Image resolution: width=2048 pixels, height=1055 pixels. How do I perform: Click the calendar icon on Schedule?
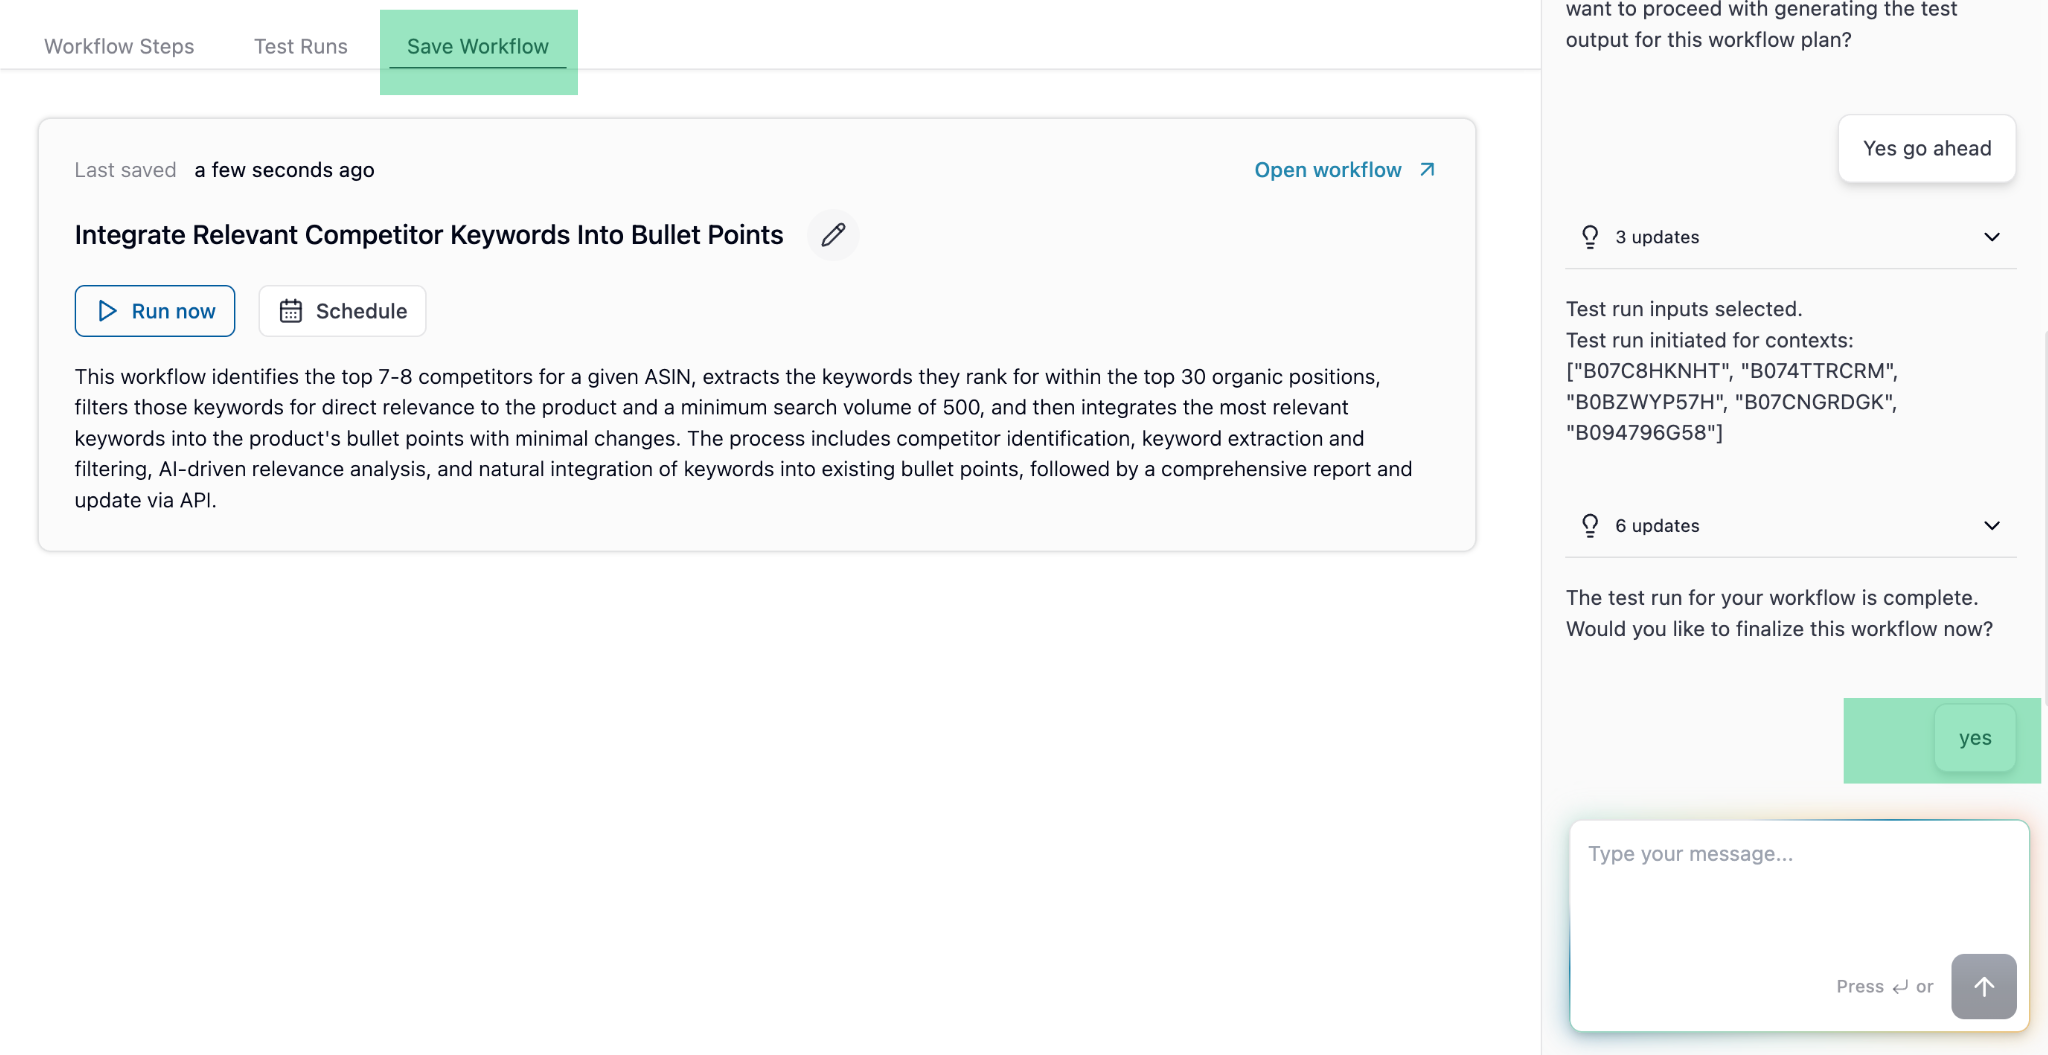(x=291, y=311)
